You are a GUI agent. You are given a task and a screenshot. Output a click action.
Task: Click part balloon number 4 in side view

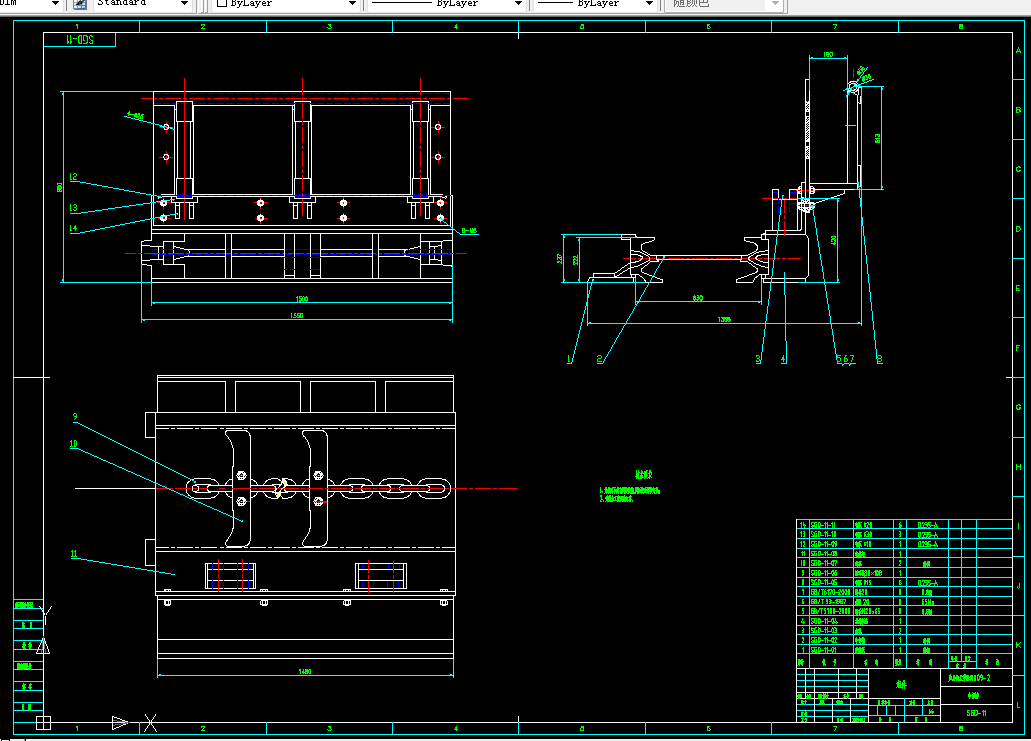pos(783,359)
